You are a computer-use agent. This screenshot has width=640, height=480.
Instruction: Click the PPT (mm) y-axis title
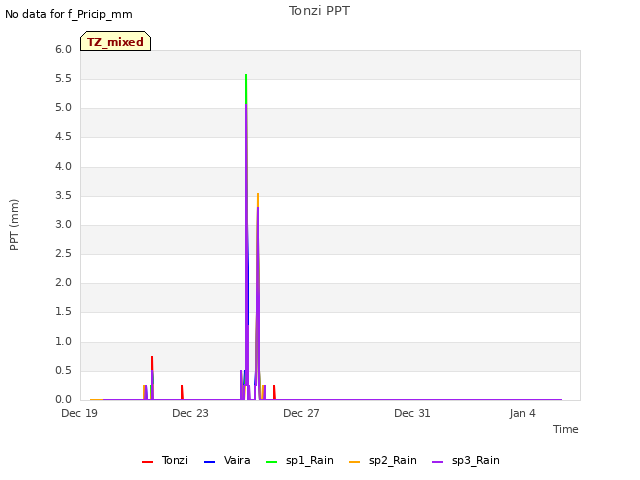(14, 225)
